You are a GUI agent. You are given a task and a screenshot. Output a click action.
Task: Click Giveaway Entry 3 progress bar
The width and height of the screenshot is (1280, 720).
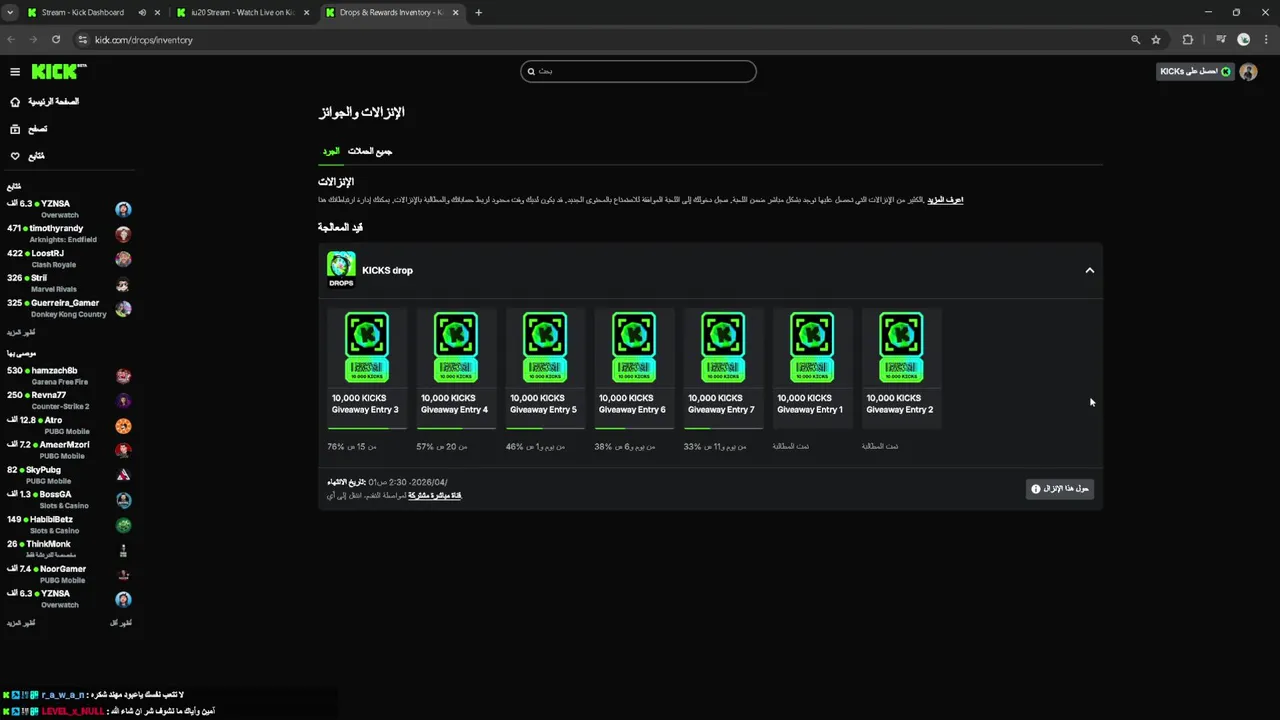[367, 428]
